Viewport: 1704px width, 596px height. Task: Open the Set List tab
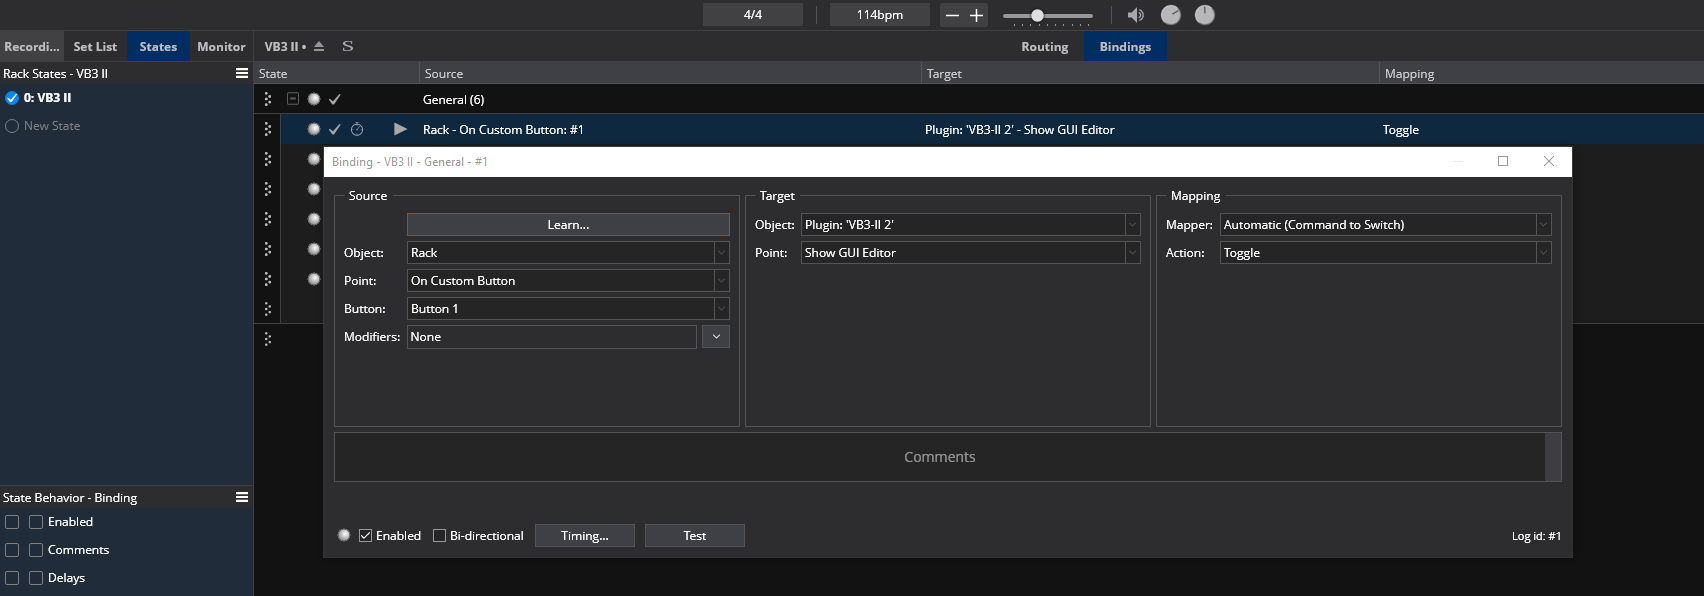[x=95, y=46]
